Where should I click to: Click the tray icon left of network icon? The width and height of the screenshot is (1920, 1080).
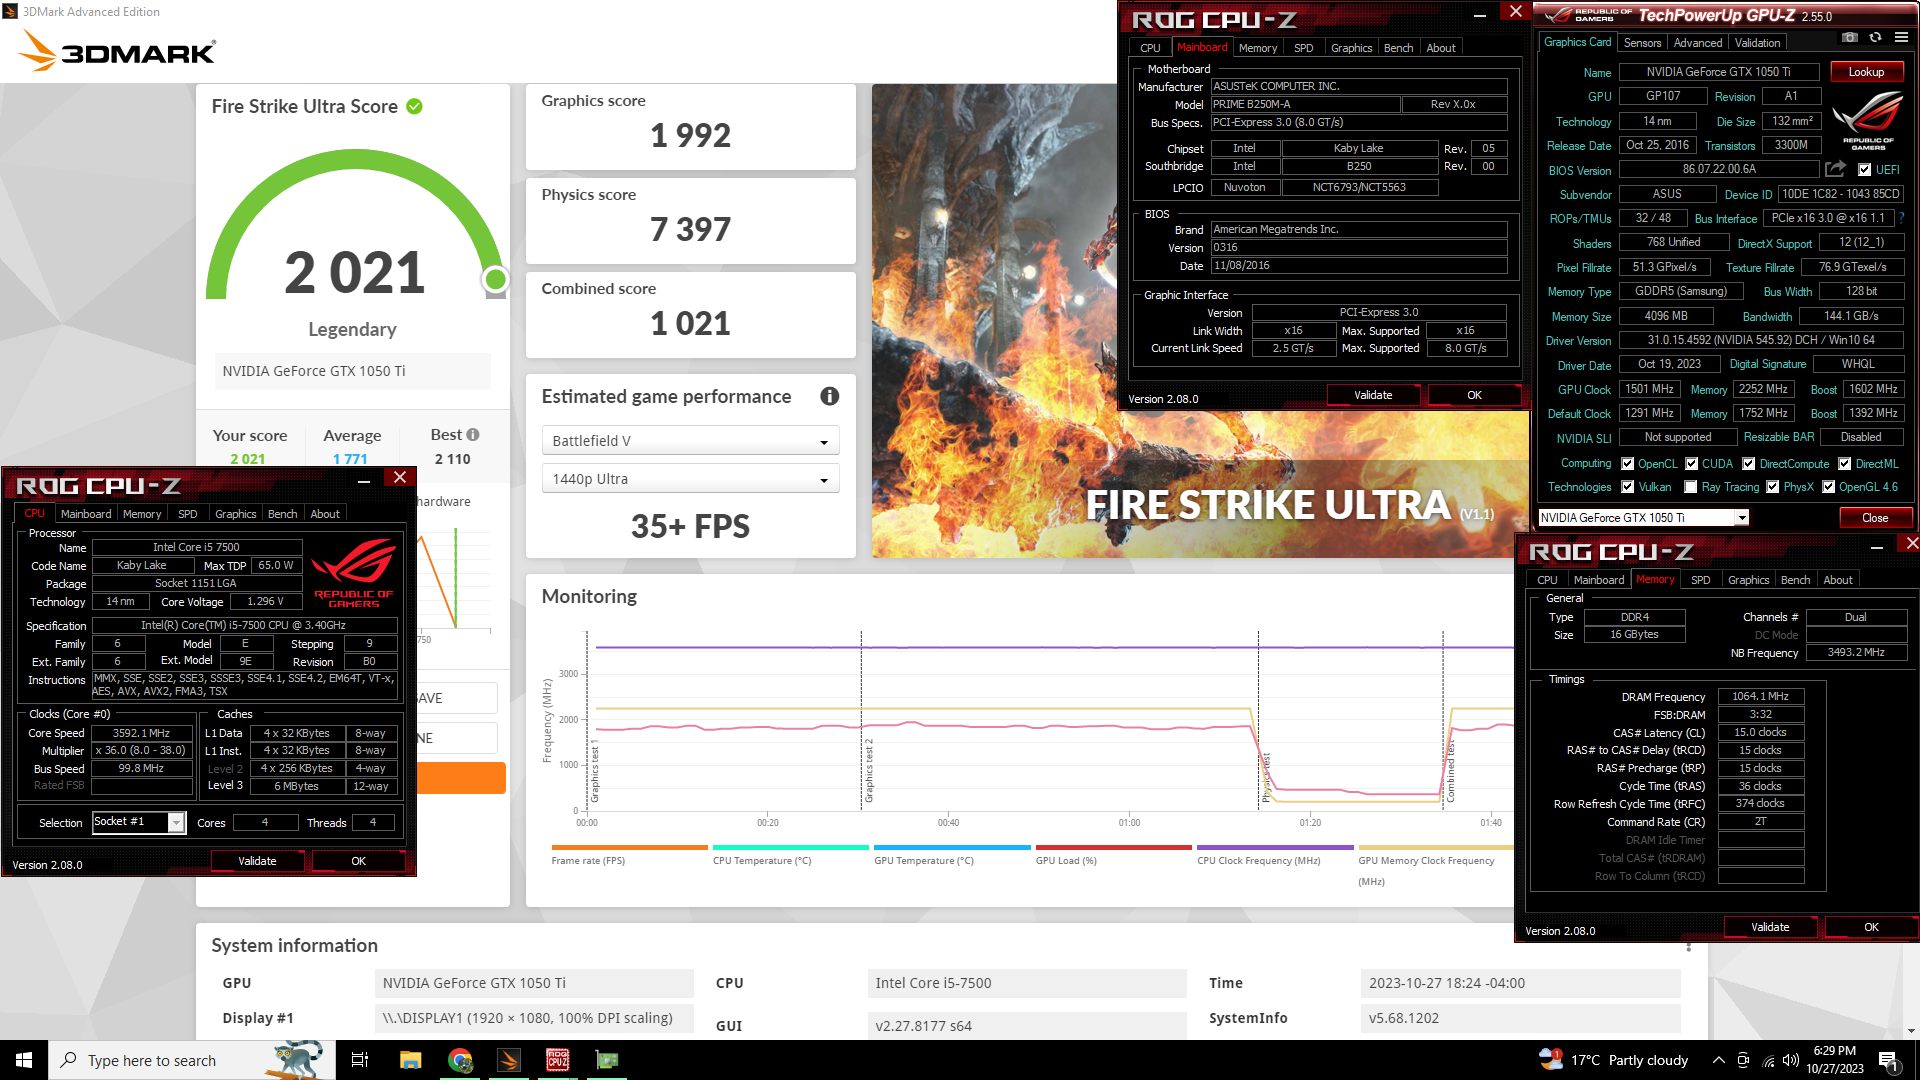click(x=1743, y=1060)
